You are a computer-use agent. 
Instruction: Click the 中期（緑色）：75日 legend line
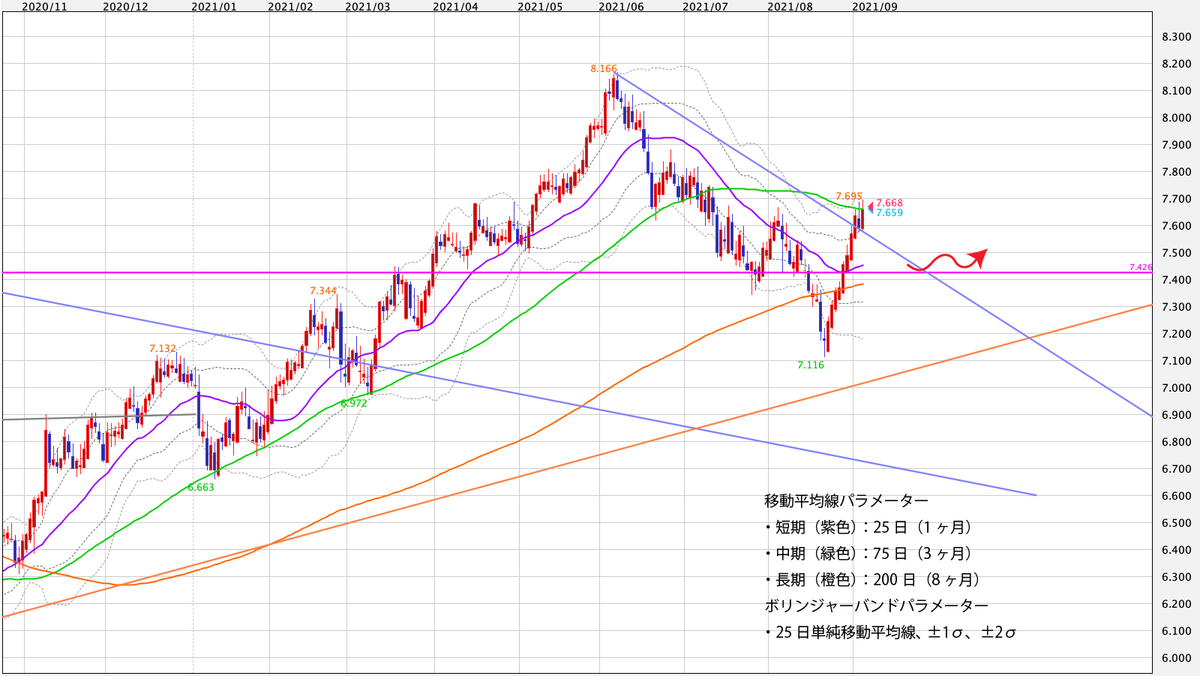click(868, 552)
